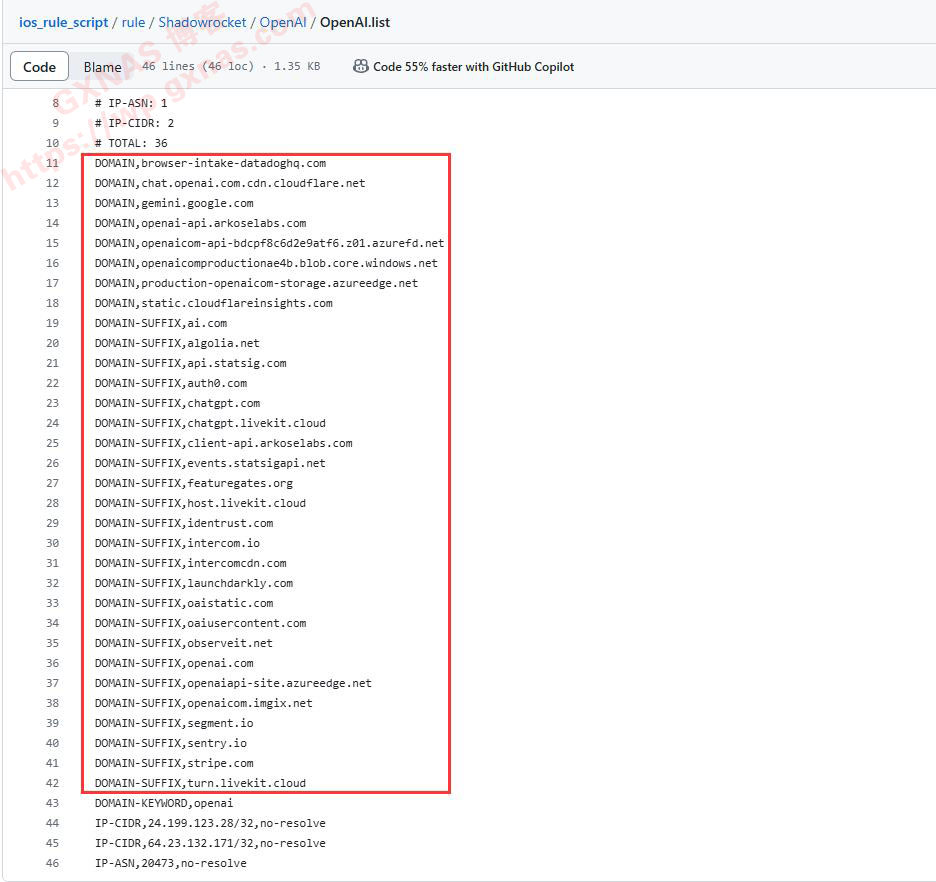Viewport: 936px width, 882px height.
Task: Go to the rule folder breadcrumb
Action: click(x=133, y=22)
